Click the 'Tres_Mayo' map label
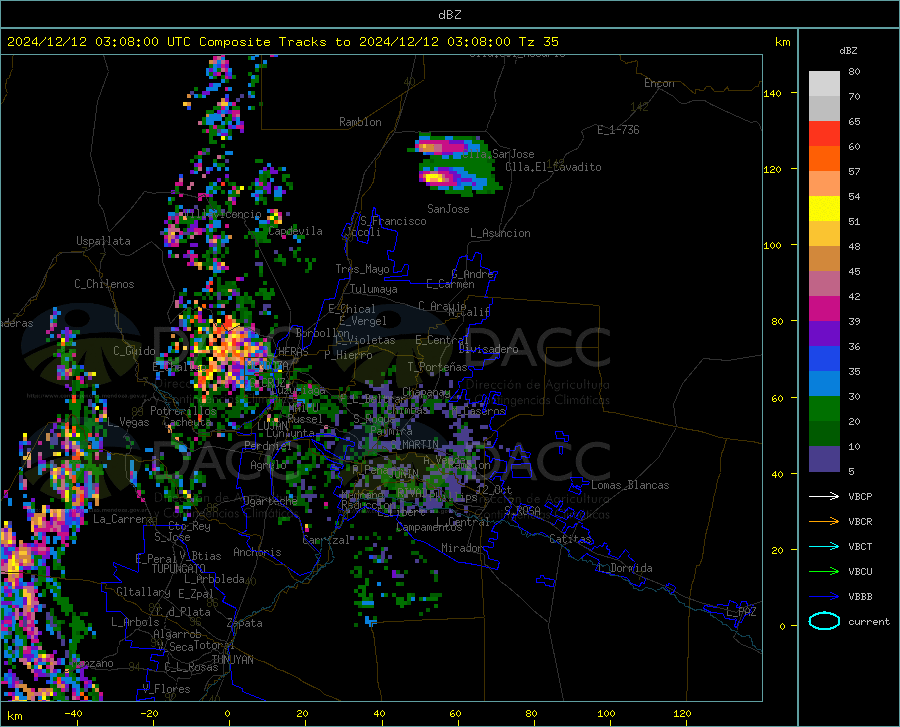 tap(362, 269)
